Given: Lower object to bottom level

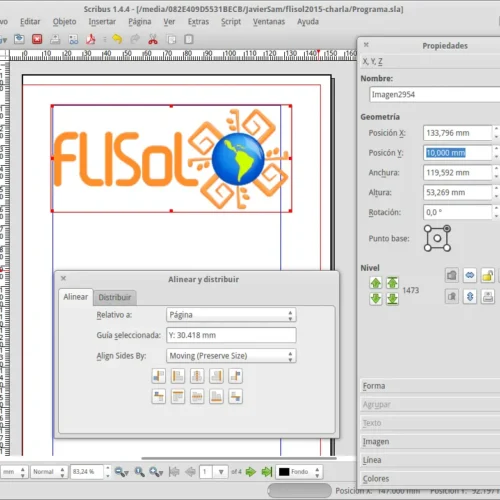Looking at the screenshot, I should (392, 299).
